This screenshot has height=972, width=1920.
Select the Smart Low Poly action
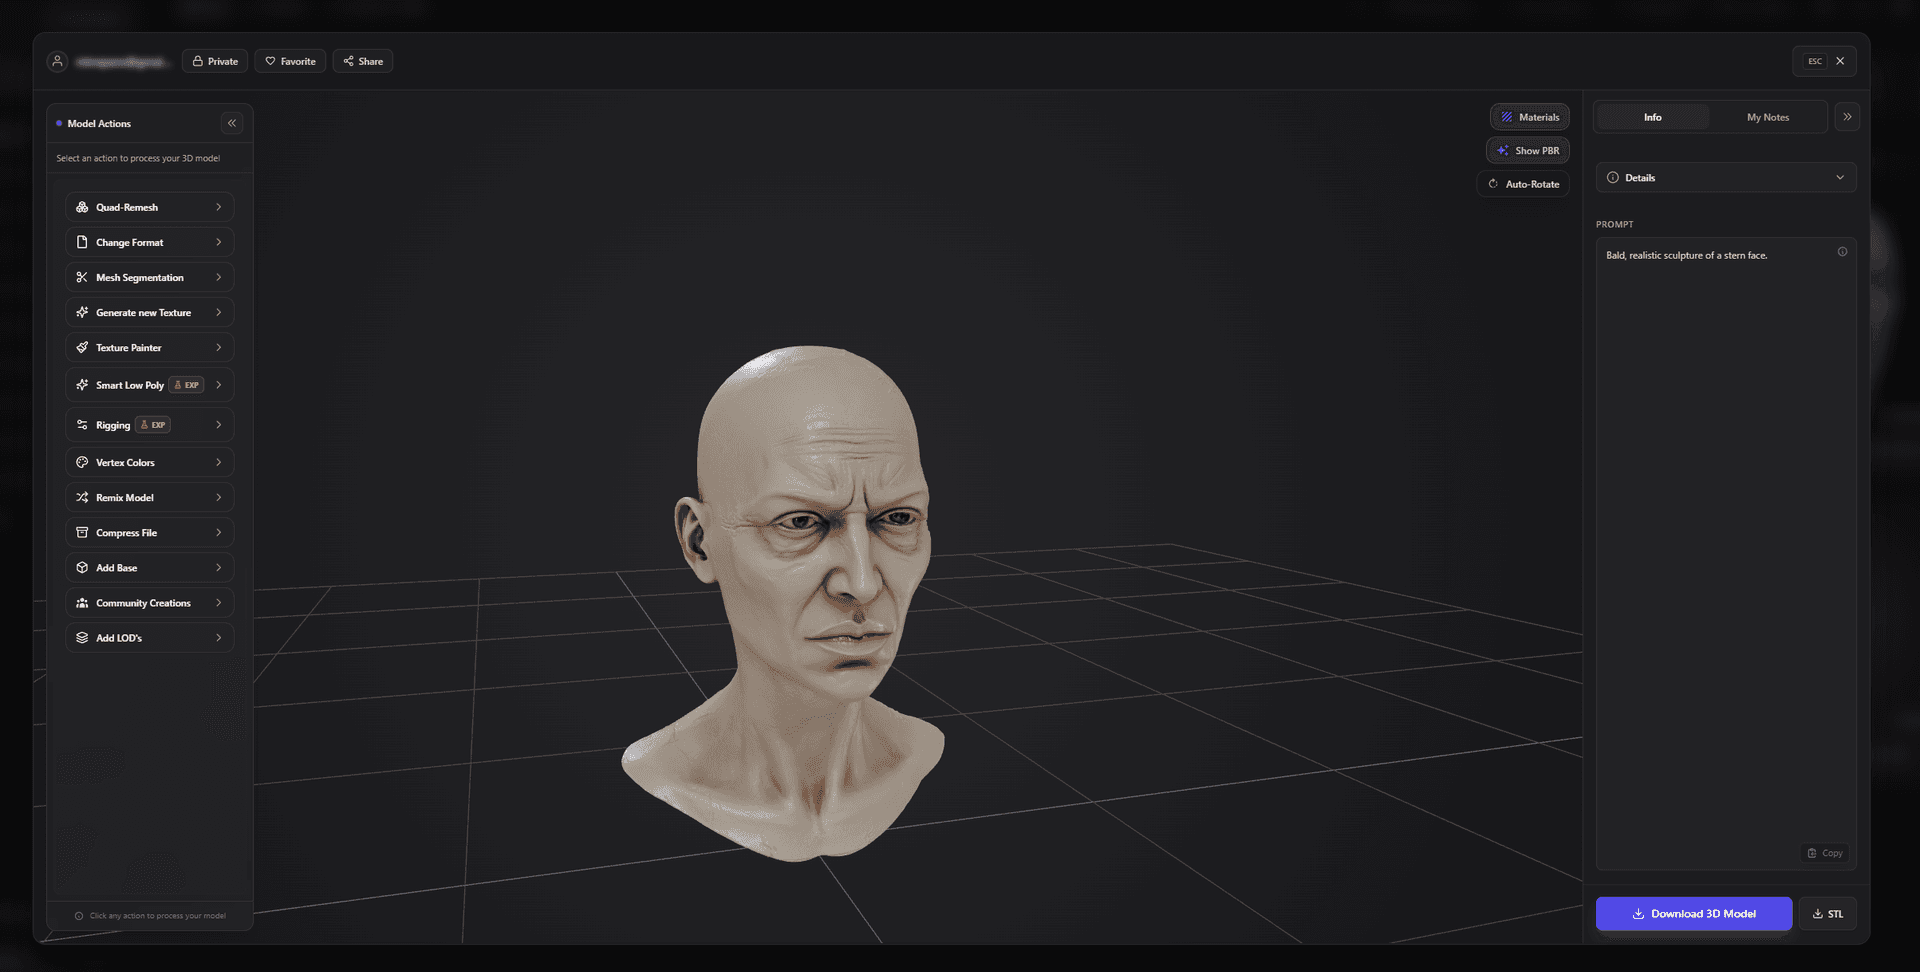pos(148,384)
